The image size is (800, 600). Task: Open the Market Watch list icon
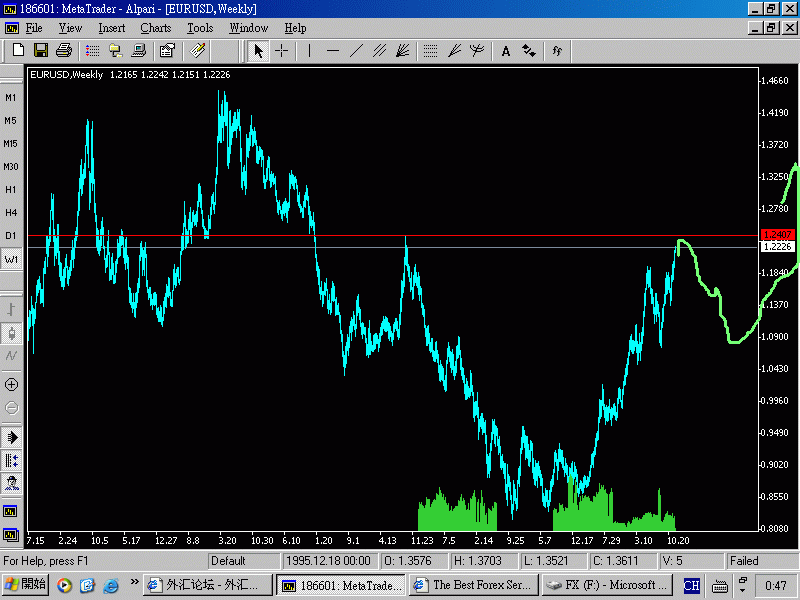[x=92, y=51]
